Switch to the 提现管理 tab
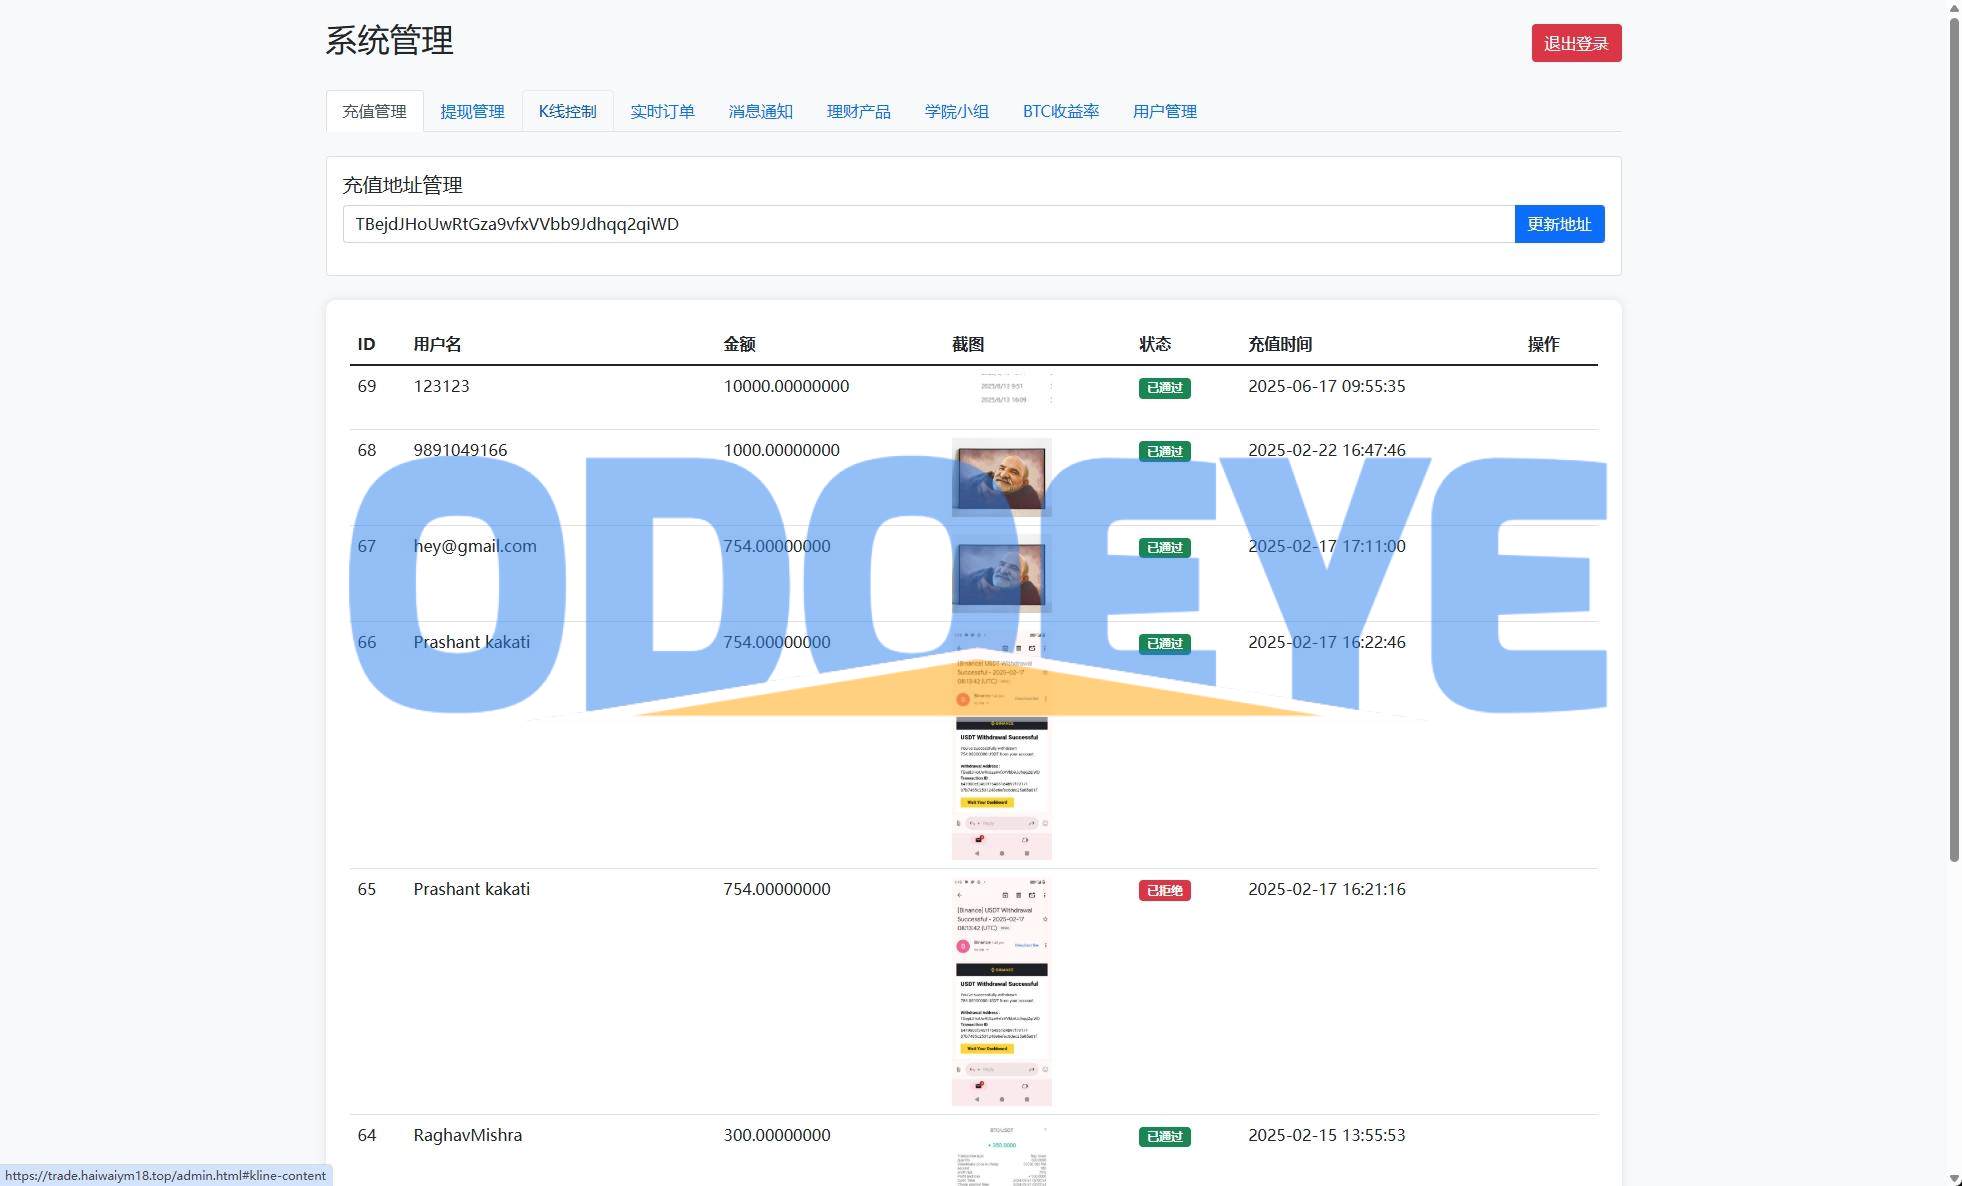This screenshot has height=1186, width=1962. tap(472, 111)
